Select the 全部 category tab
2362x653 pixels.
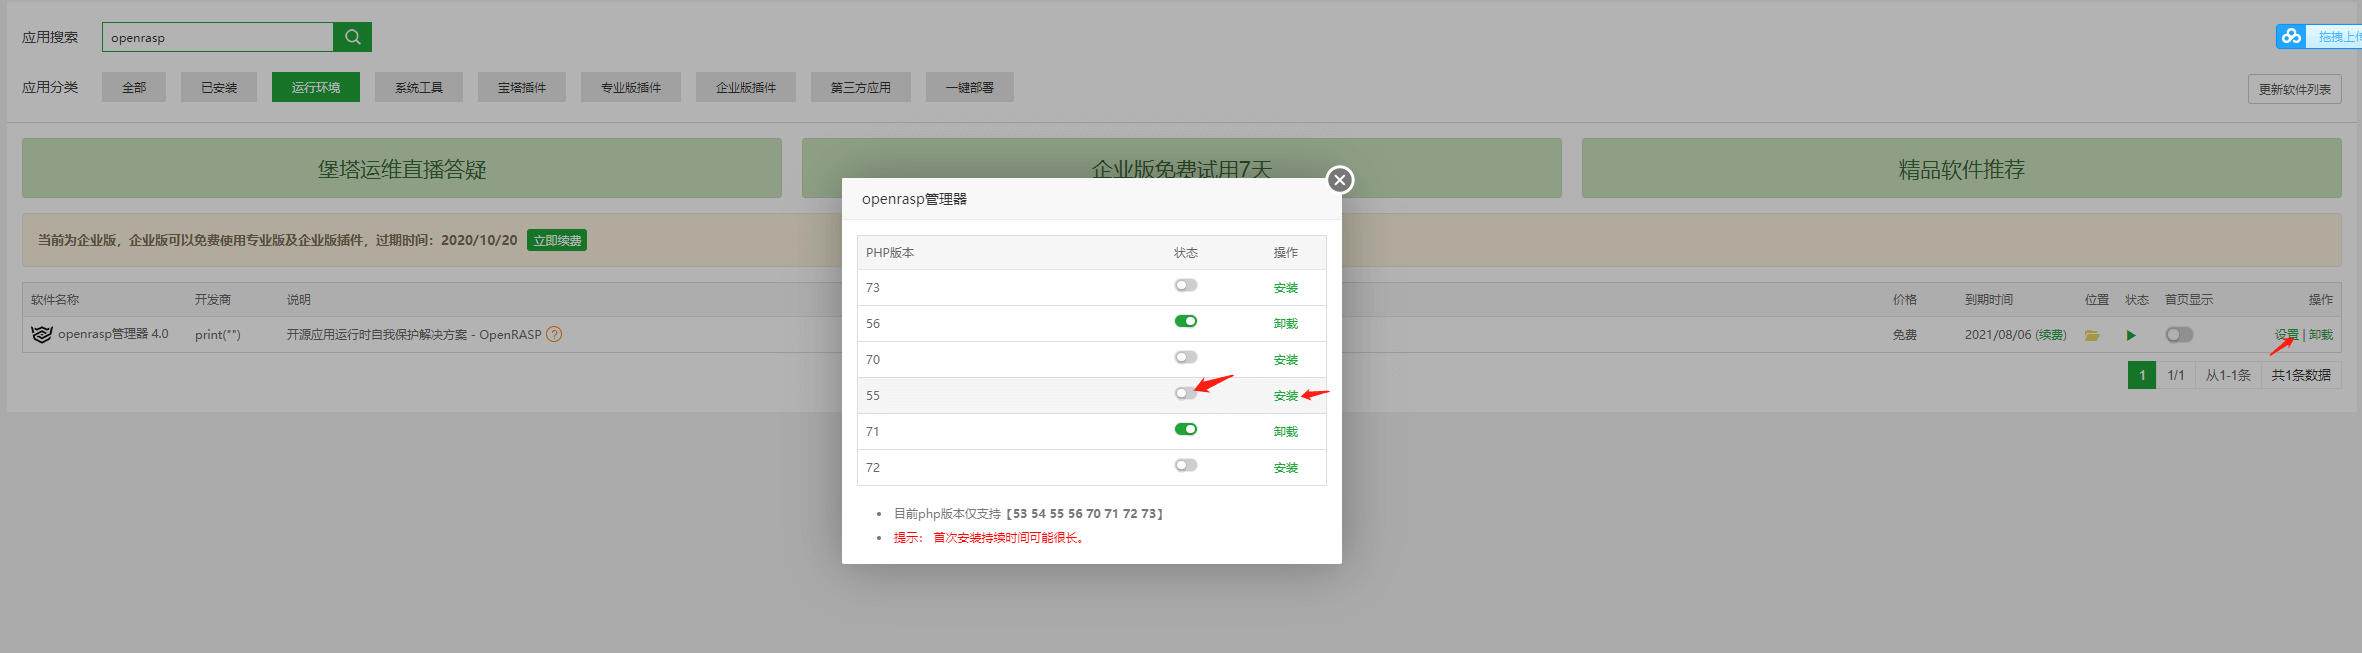134,87
